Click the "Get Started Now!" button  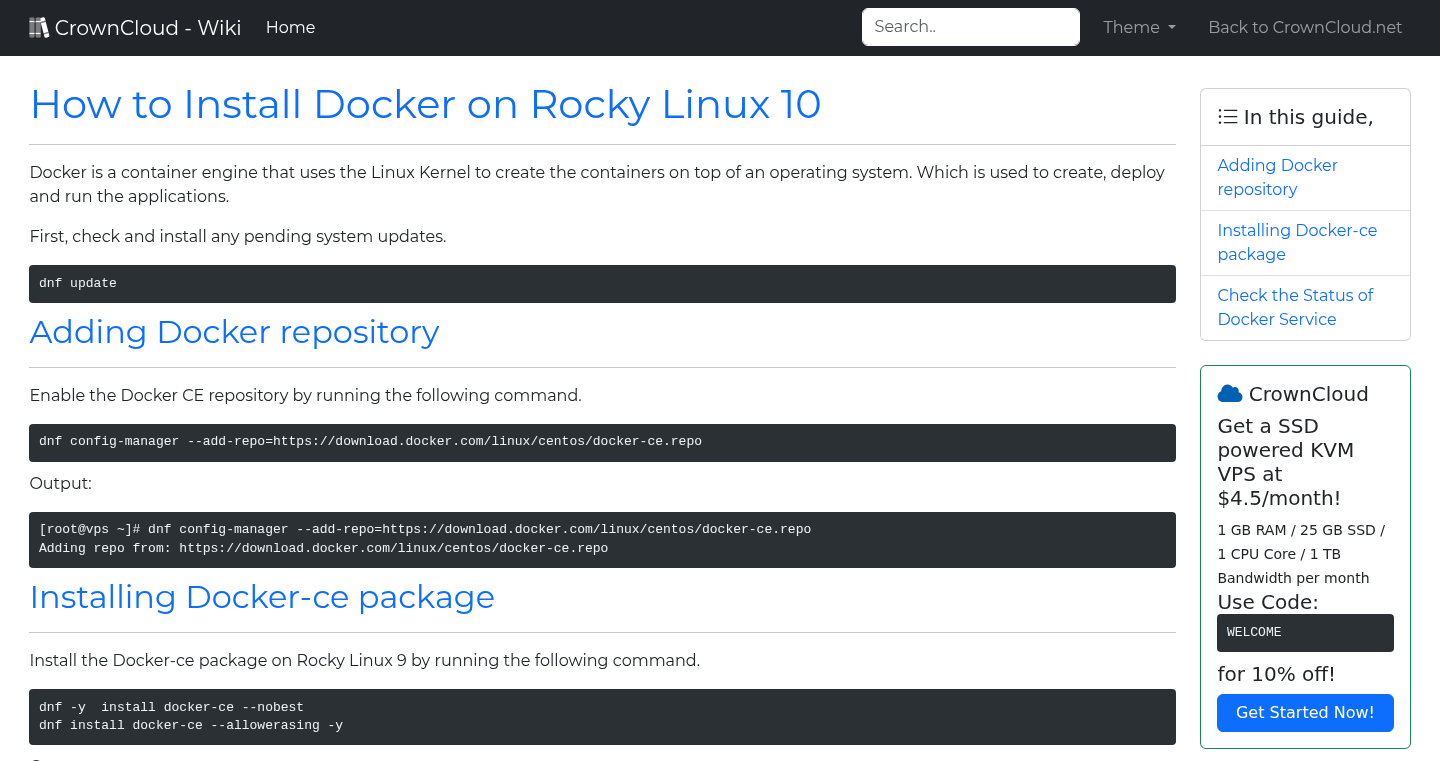[1305, 712]
